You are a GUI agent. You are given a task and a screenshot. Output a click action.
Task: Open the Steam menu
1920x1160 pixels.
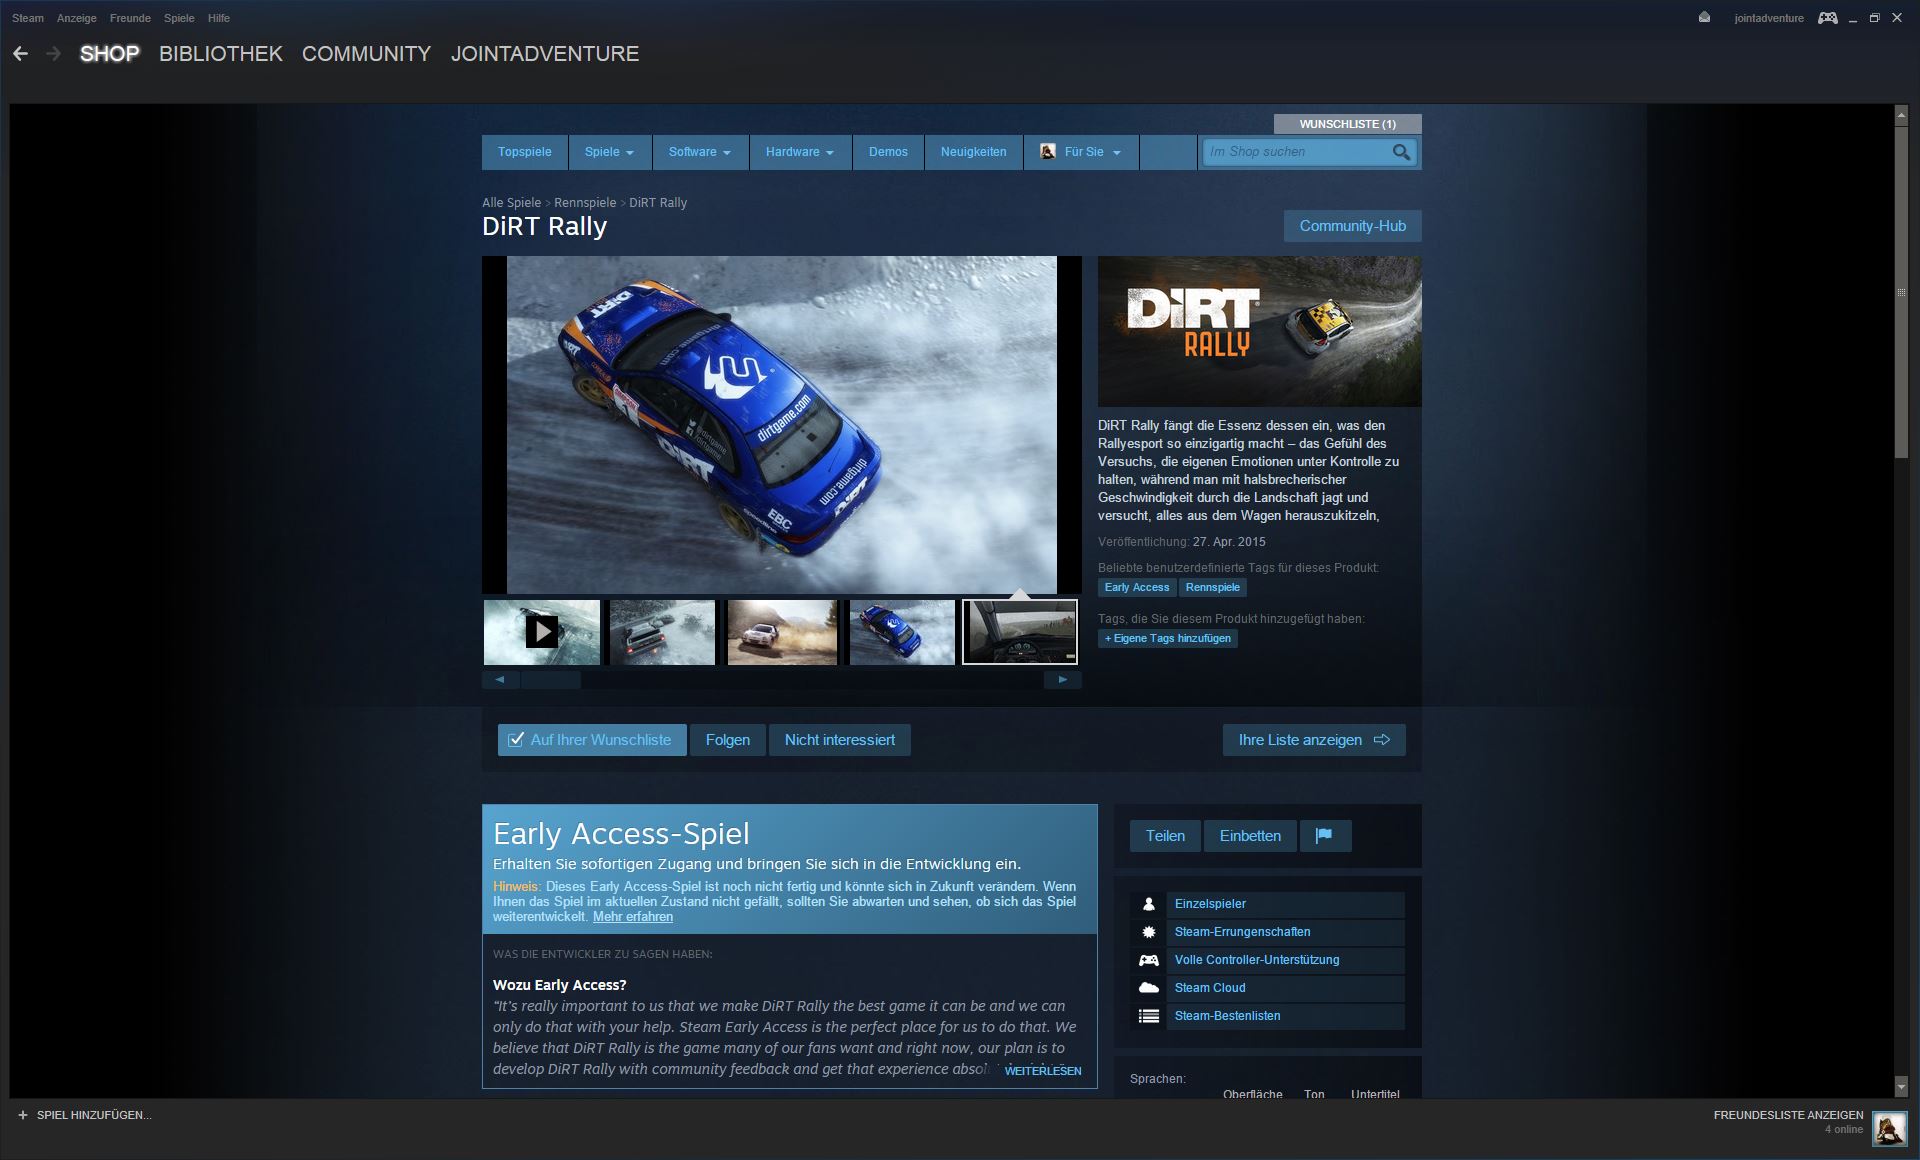(x=28, y=18)
